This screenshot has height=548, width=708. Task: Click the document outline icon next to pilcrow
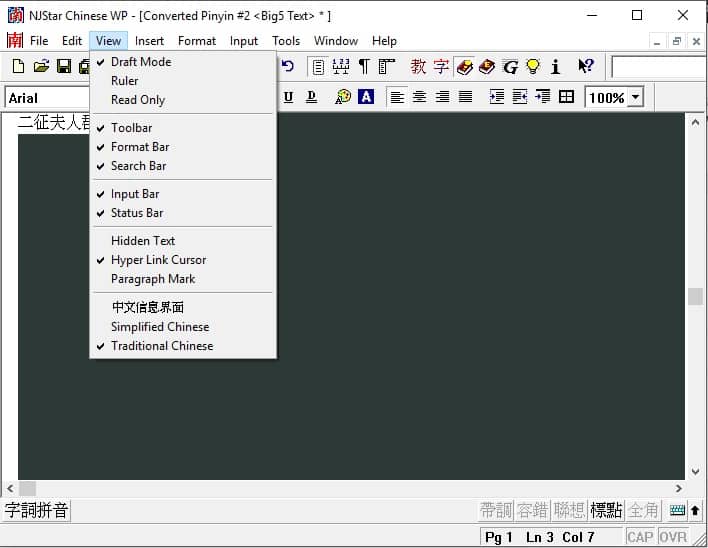[387, 67]
